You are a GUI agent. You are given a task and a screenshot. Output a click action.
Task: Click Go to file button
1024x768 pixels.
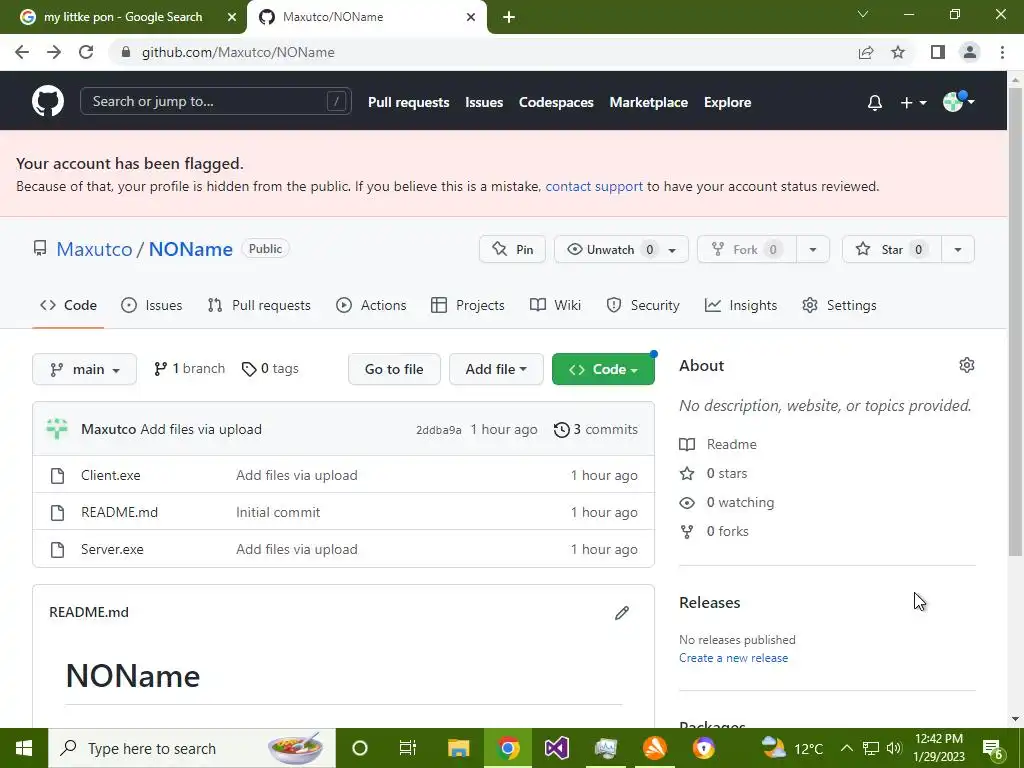coord(394,369)
